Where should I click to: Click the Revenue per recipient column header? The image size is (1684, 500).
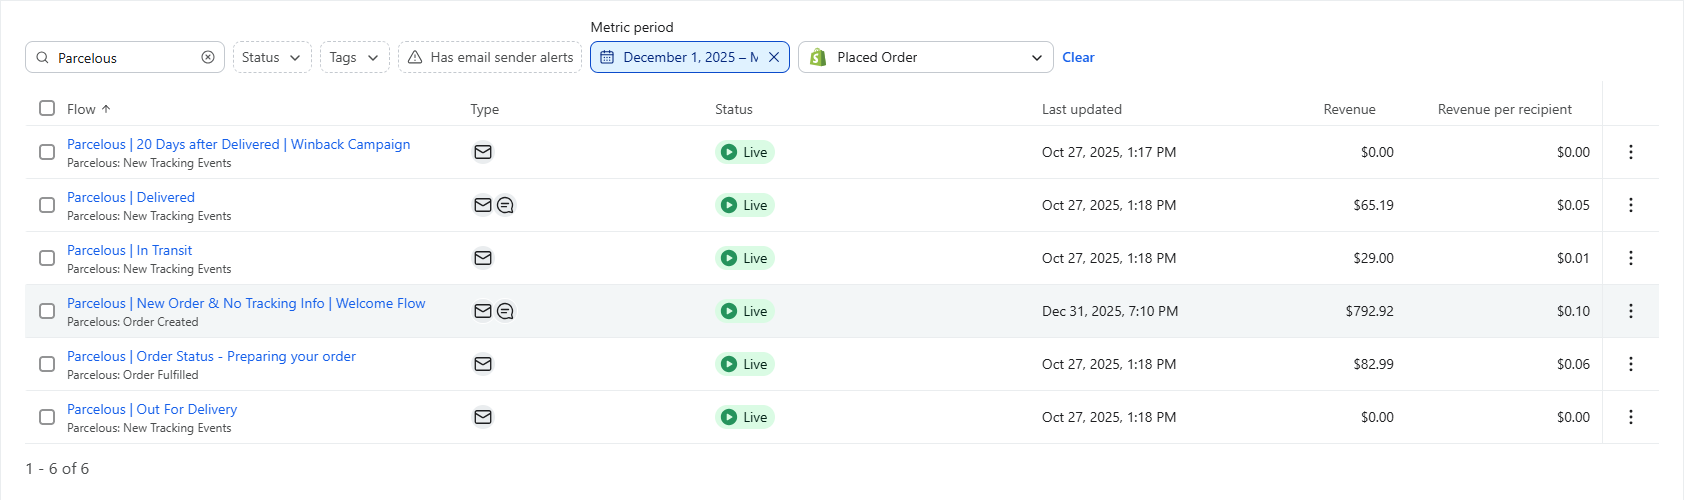[x=1505, y=109]
